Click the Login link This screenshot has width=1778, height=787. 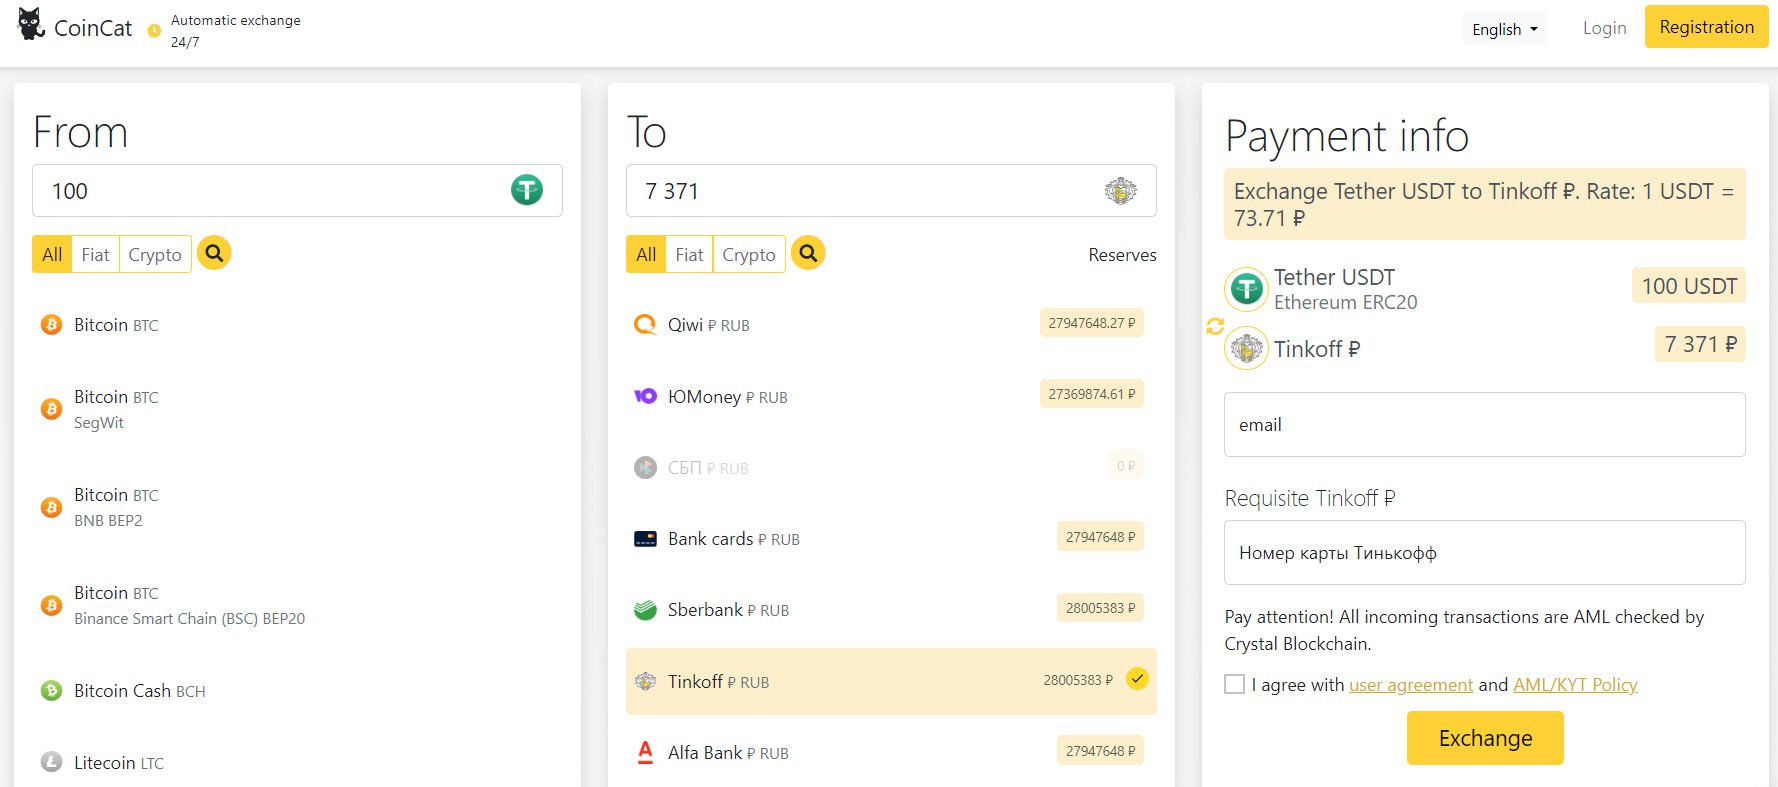point(1605,28)
